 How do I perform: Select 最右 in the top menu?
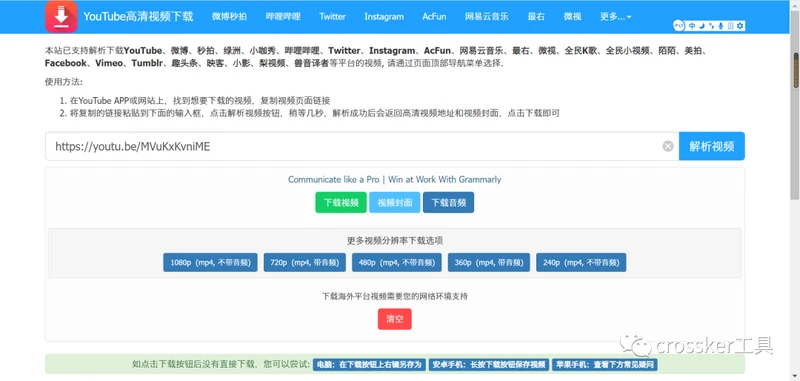536,16
